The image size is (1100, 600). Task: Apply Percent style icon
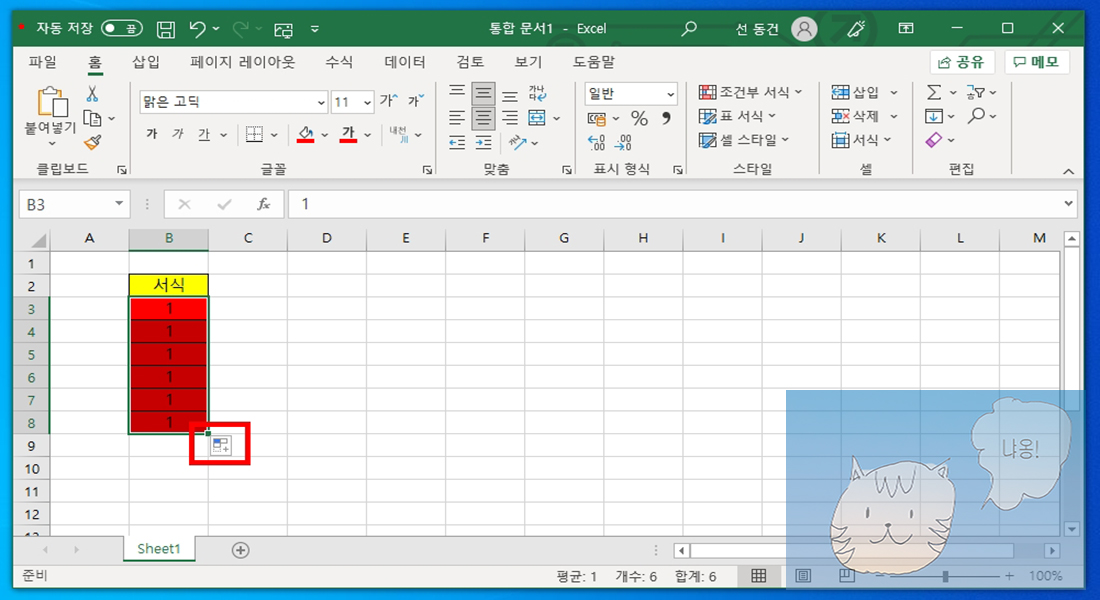point(639,119)
